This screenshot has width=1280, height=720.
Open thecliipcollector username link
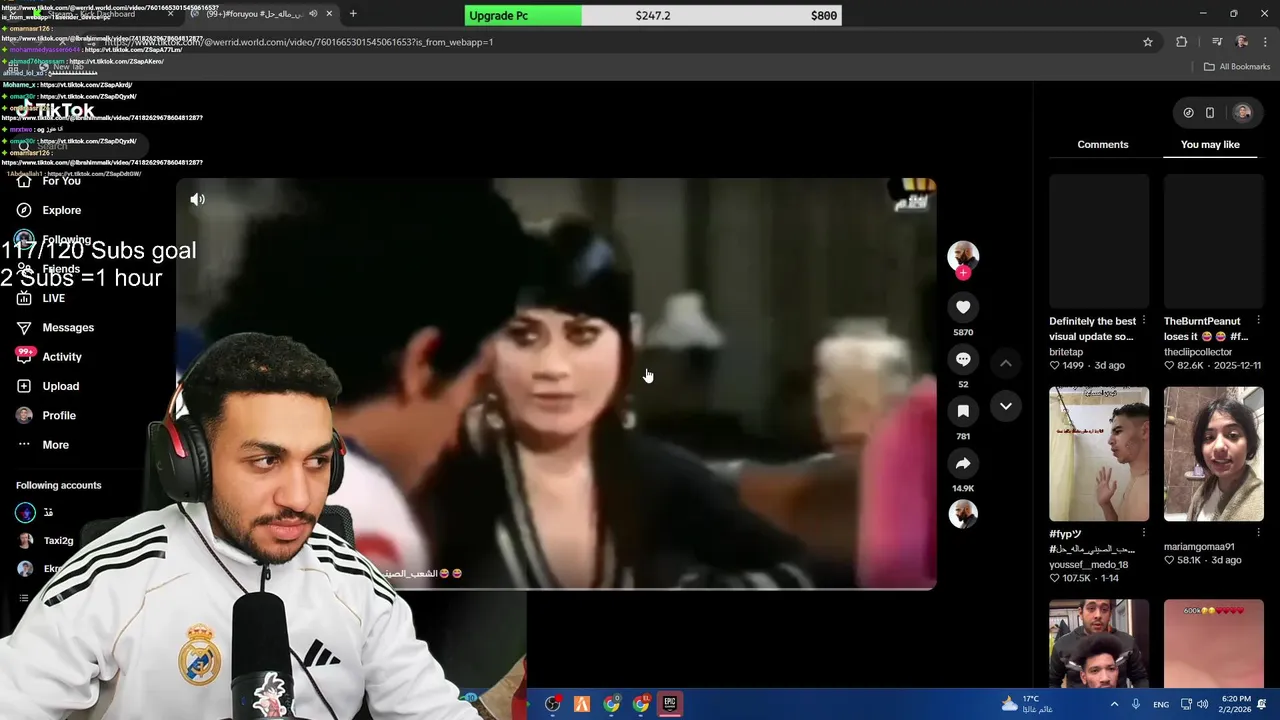1198,352
